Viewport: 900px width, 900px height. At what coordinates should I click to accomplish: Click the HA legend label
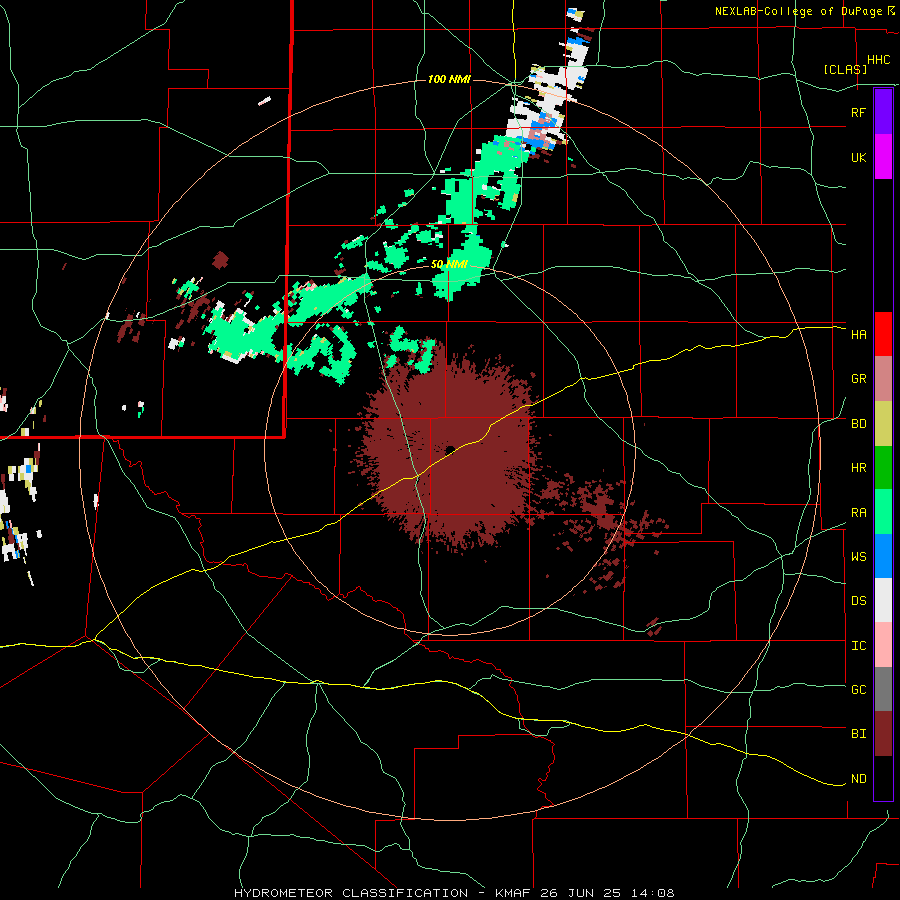(859, 335)
